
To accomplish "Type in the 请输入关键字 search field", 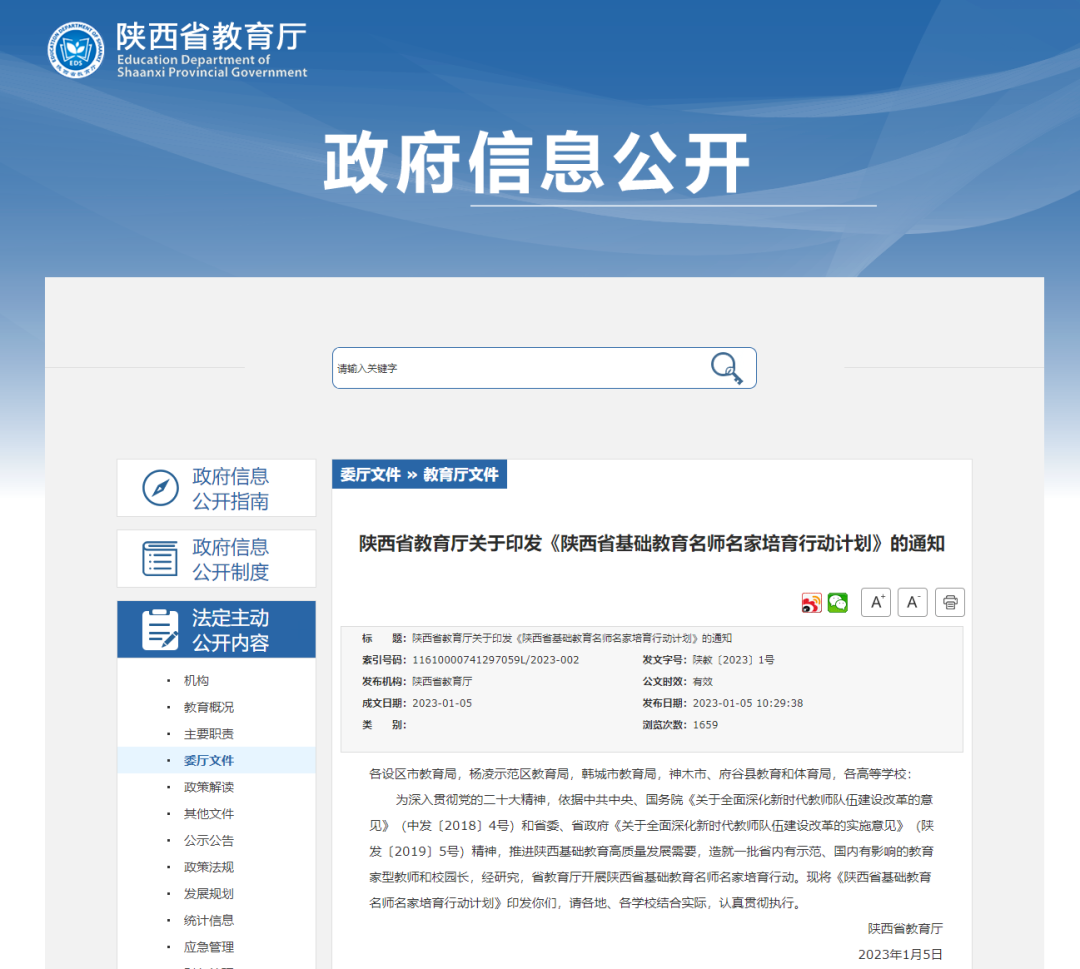I will 520,368.
